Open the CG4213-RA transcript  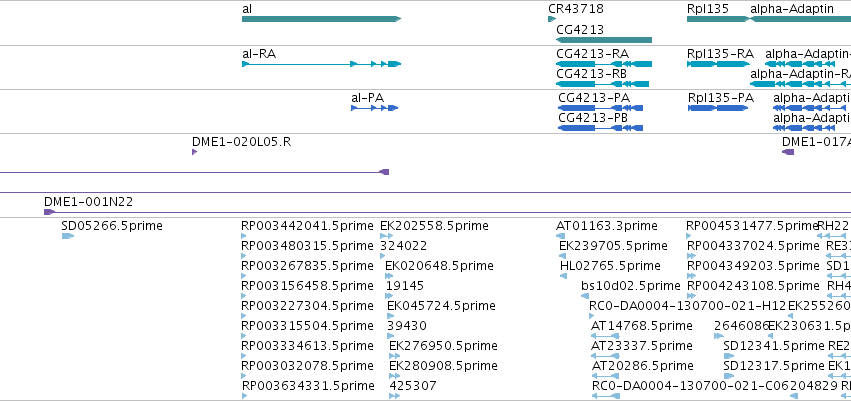[x=604, y=64]
